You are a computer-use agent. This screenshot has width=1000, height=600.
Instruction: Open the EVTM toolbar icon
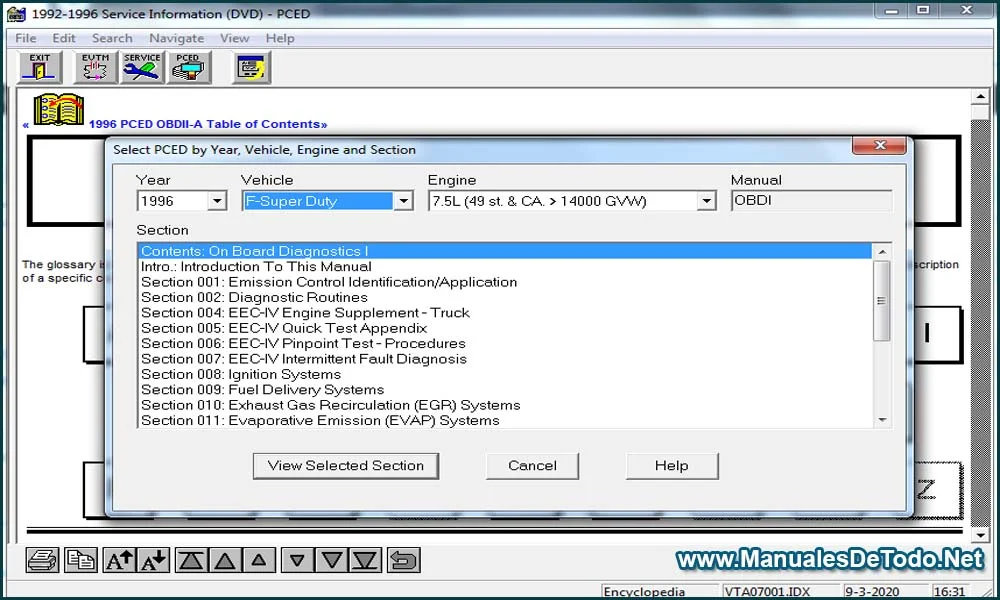pyautogui.click(x=95, y=68)
